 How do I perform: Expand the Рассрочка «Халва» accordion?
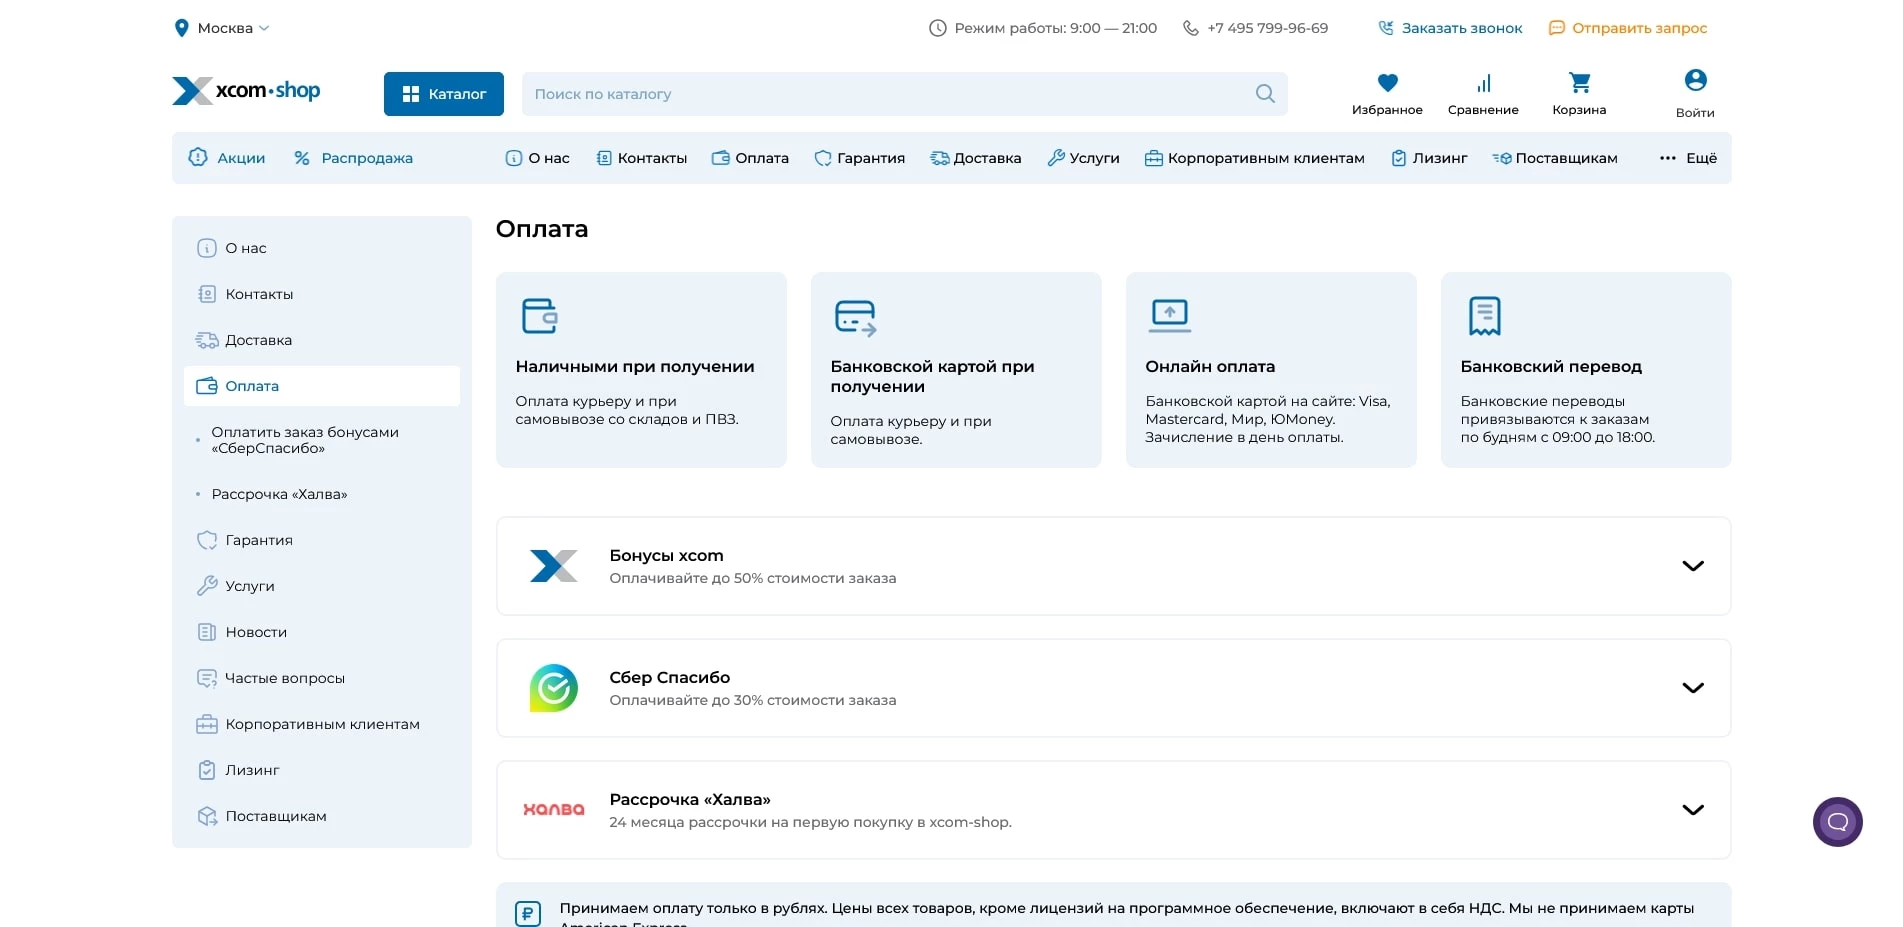click(1692, 810)
